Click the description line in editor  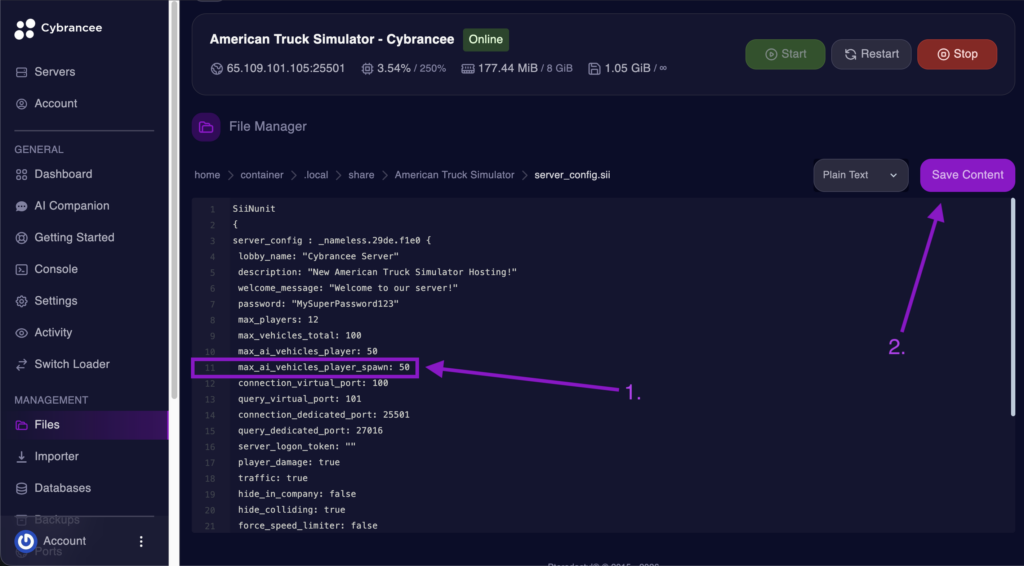[x=377, y=272]
